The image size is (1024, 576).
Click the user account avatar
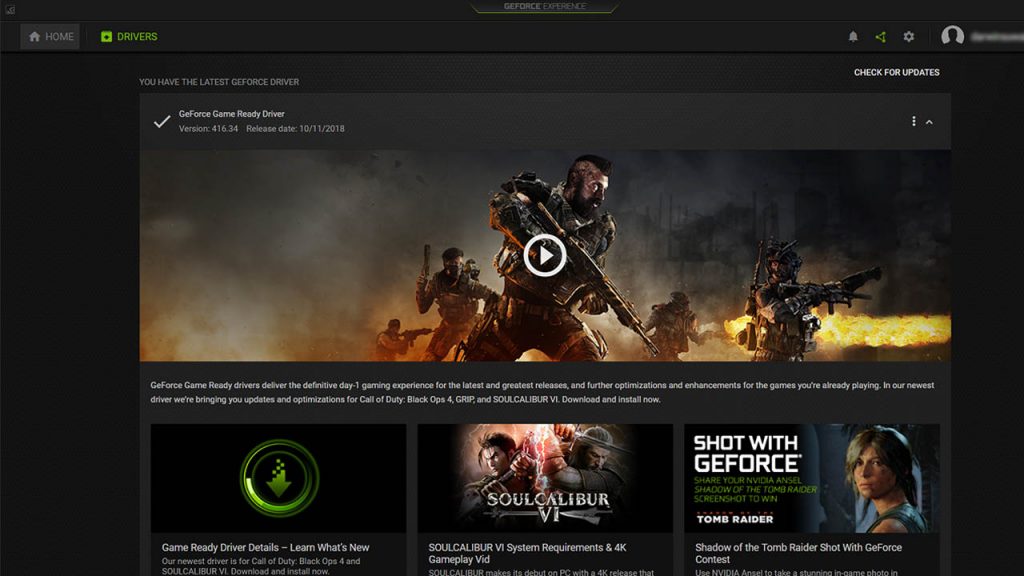951,36
